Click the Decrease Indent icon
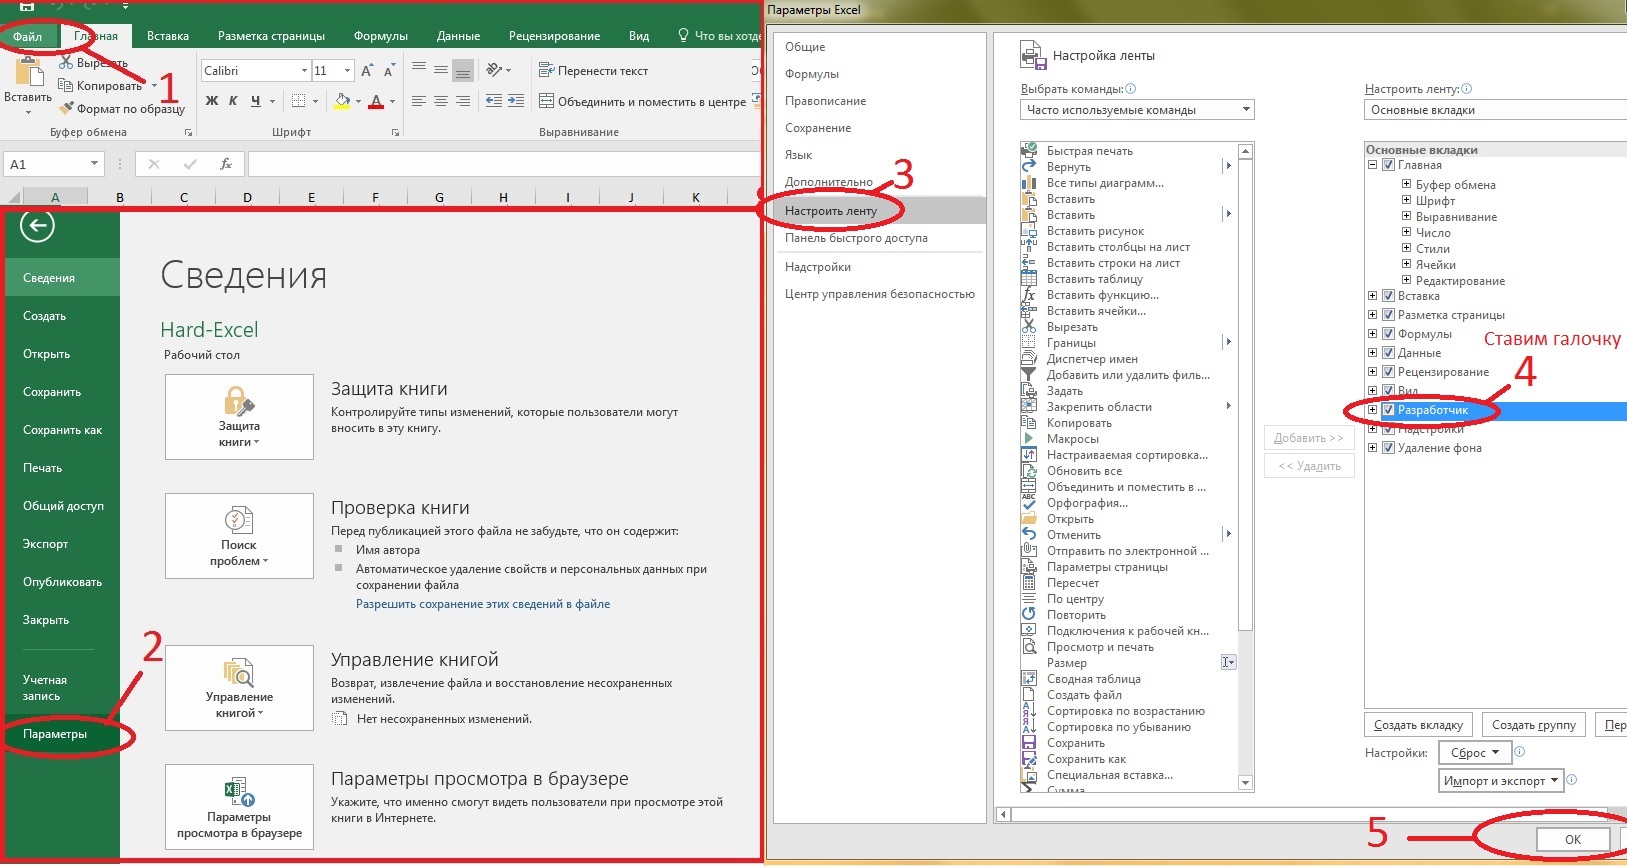Viewport: 1627px width, 868px height. click(493, 101)
